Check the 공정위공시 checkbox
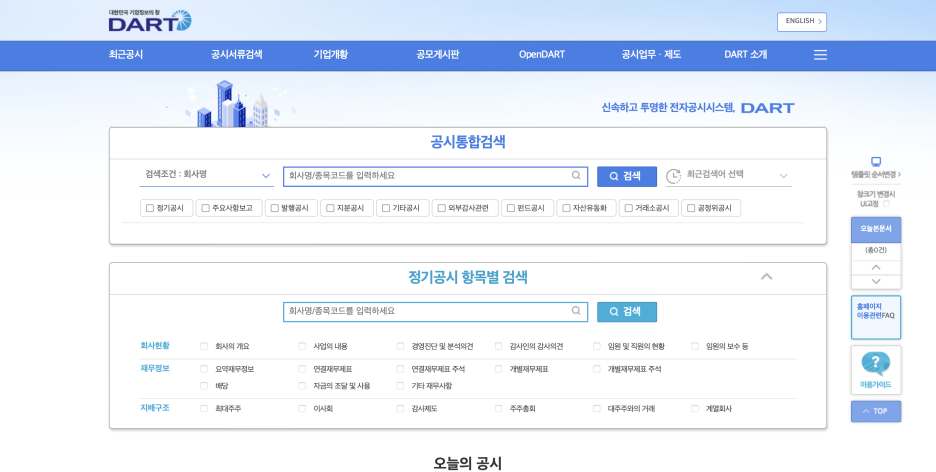This screenshot has height=472, width=936. [x=691, y=208]
